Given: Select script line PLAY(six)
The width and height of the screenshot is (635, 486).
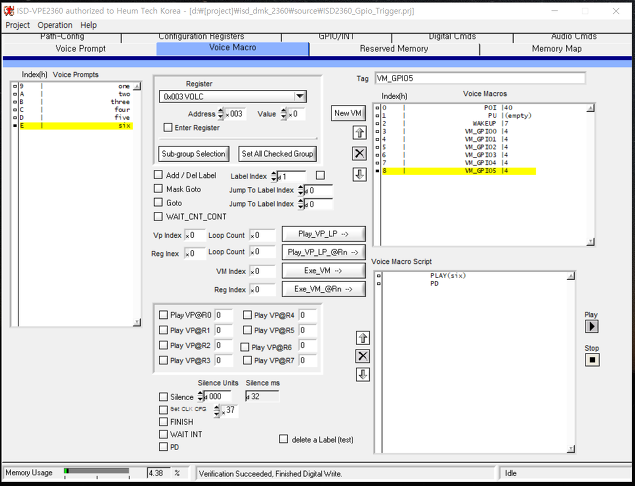Looking at the screenshot, I should pyautogui.click(x=448, y=276).
